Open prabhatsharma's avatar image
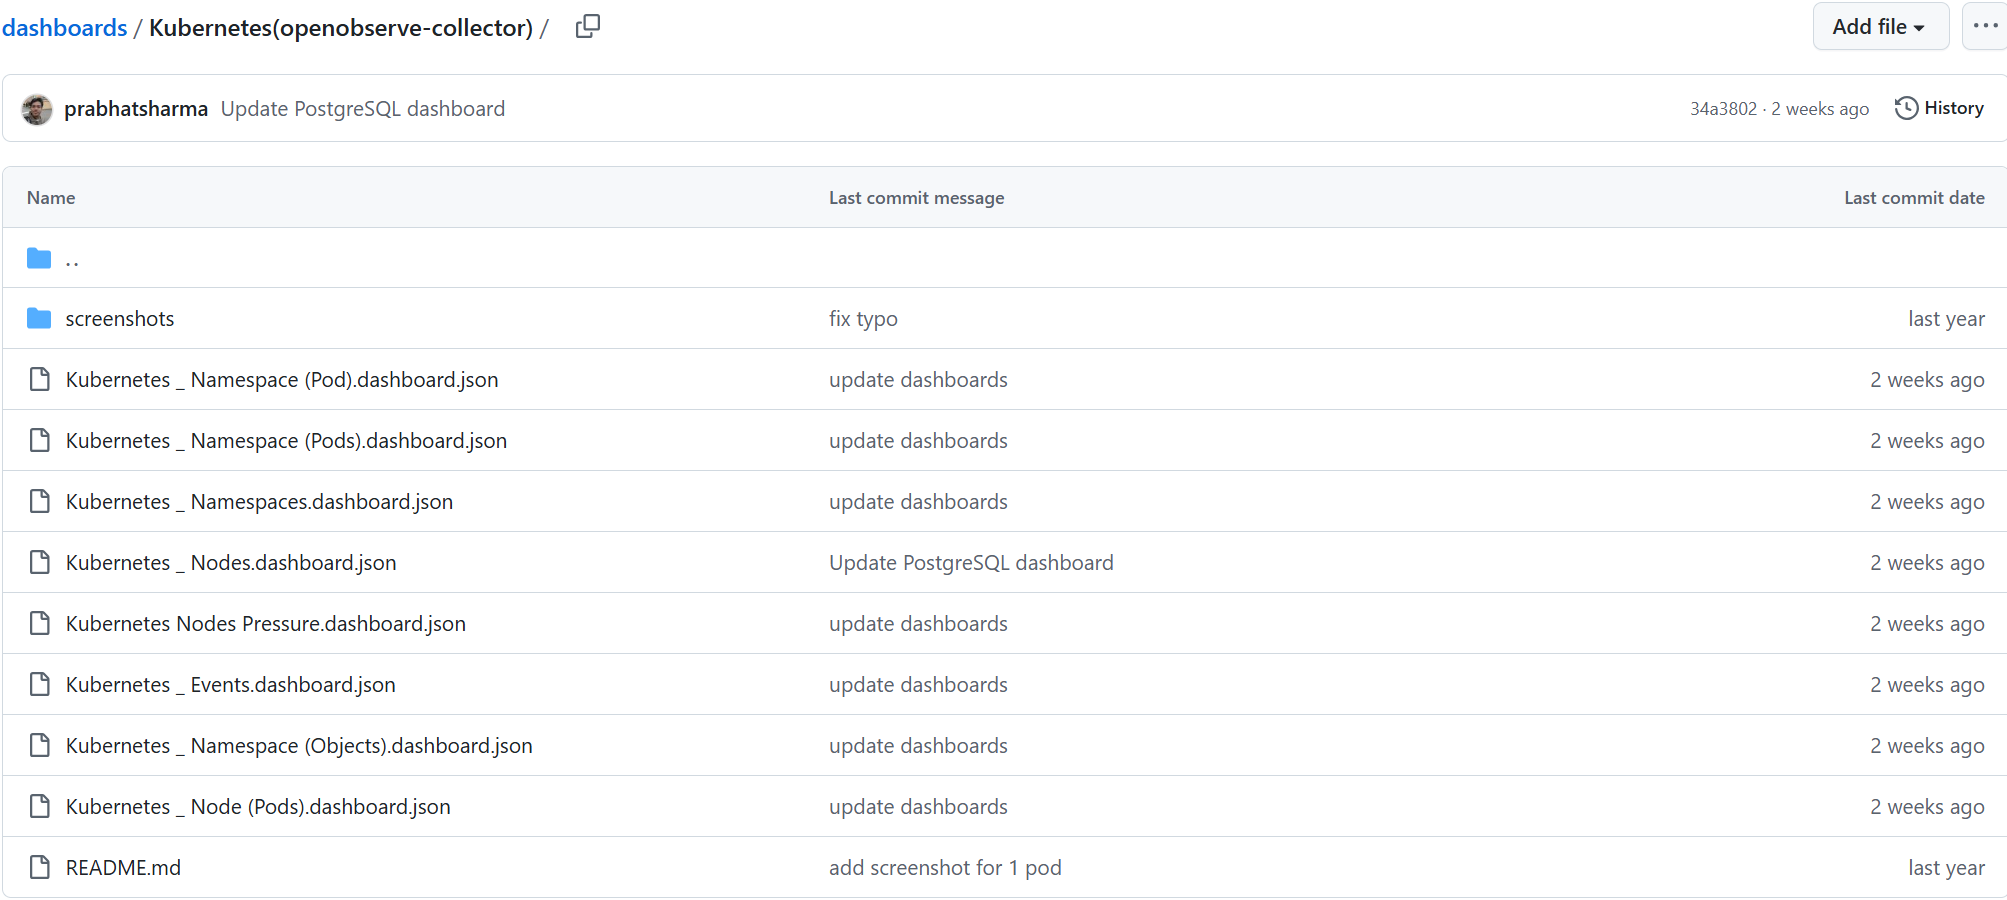 pos(37,109)
